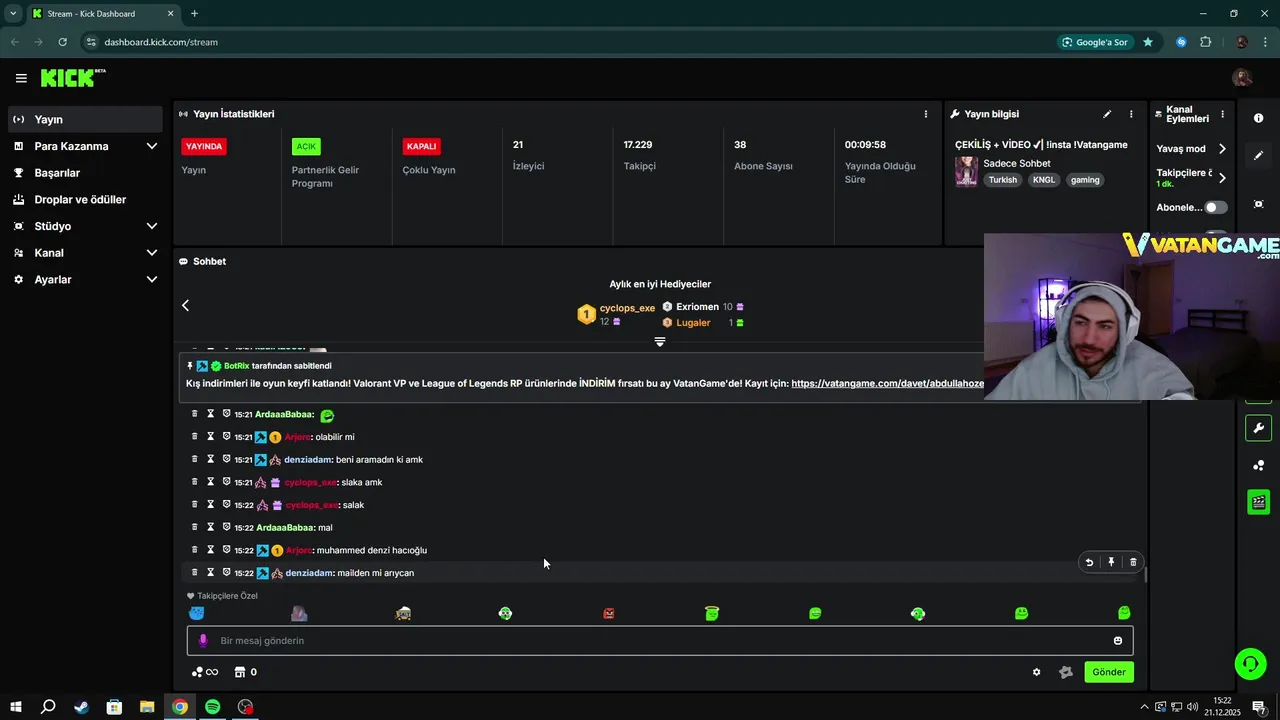Click the three-dots cluster icon in right sidebar
This screenshot has height=720, width=1280.
1258,465
